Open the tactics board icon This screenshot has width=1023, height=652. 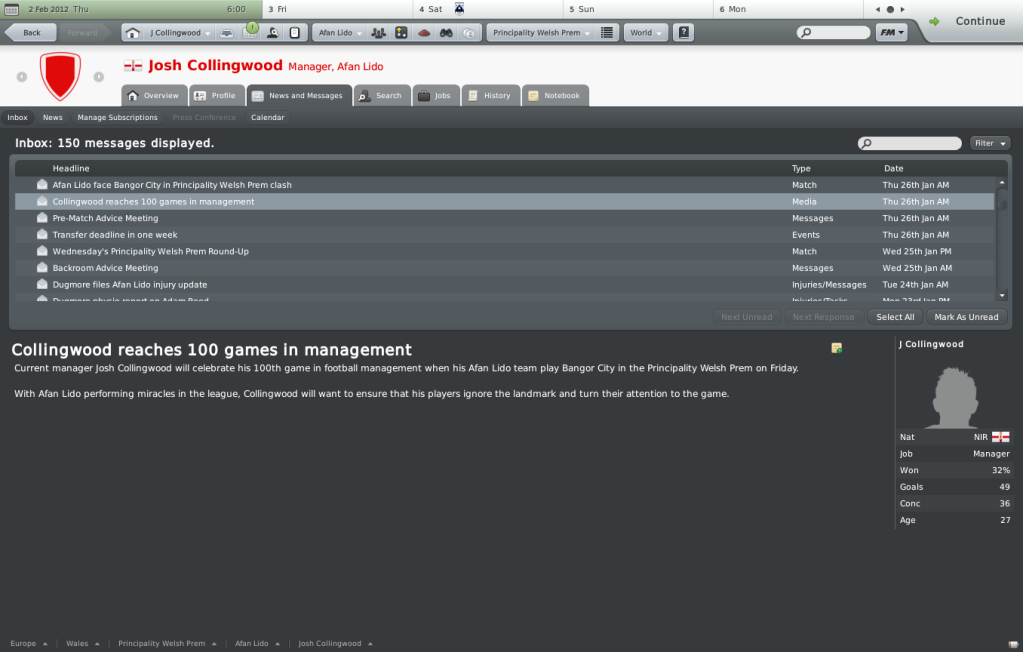(401, 33)
